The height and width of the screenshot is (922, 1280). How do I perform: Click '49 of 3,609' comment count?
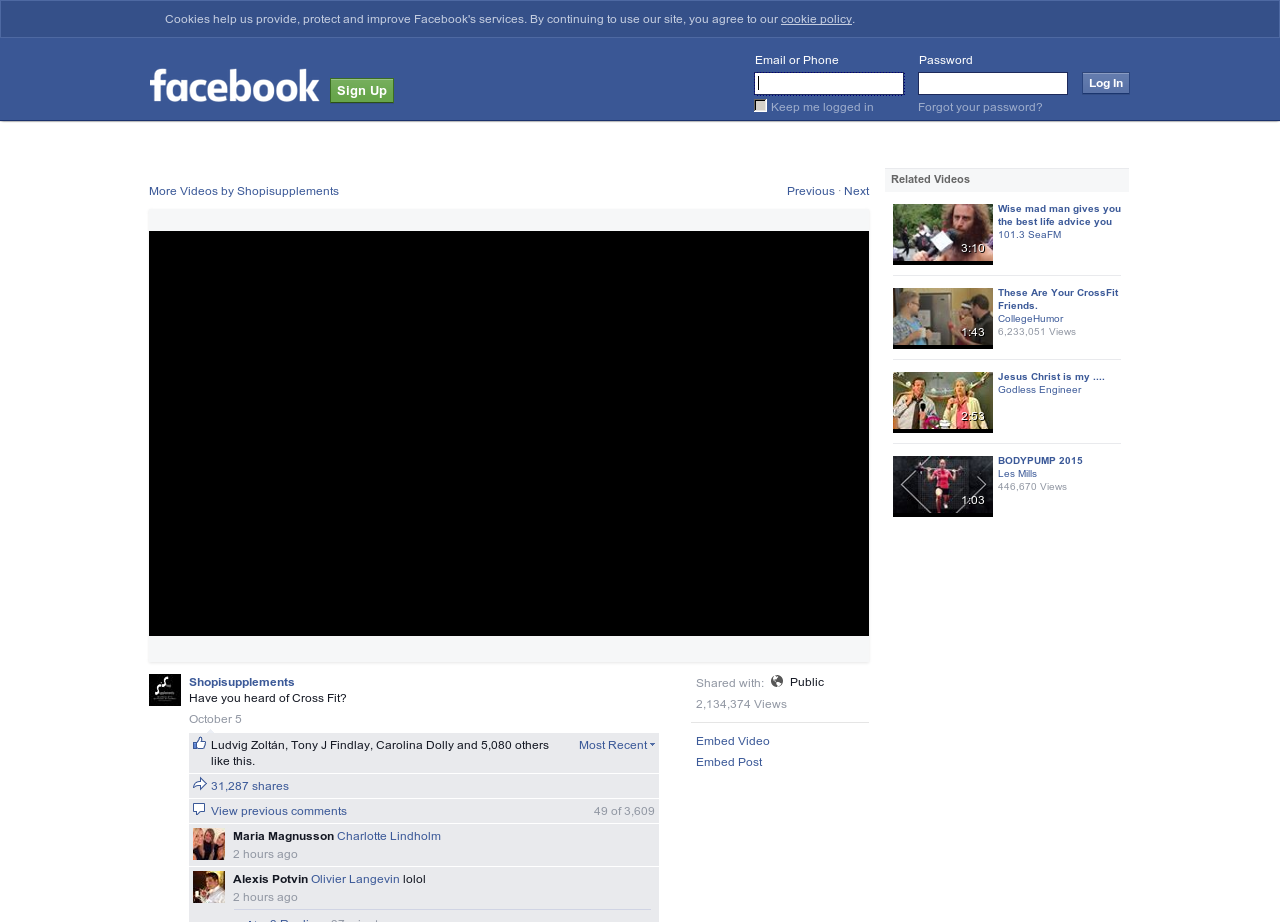(x=624, y=811)
